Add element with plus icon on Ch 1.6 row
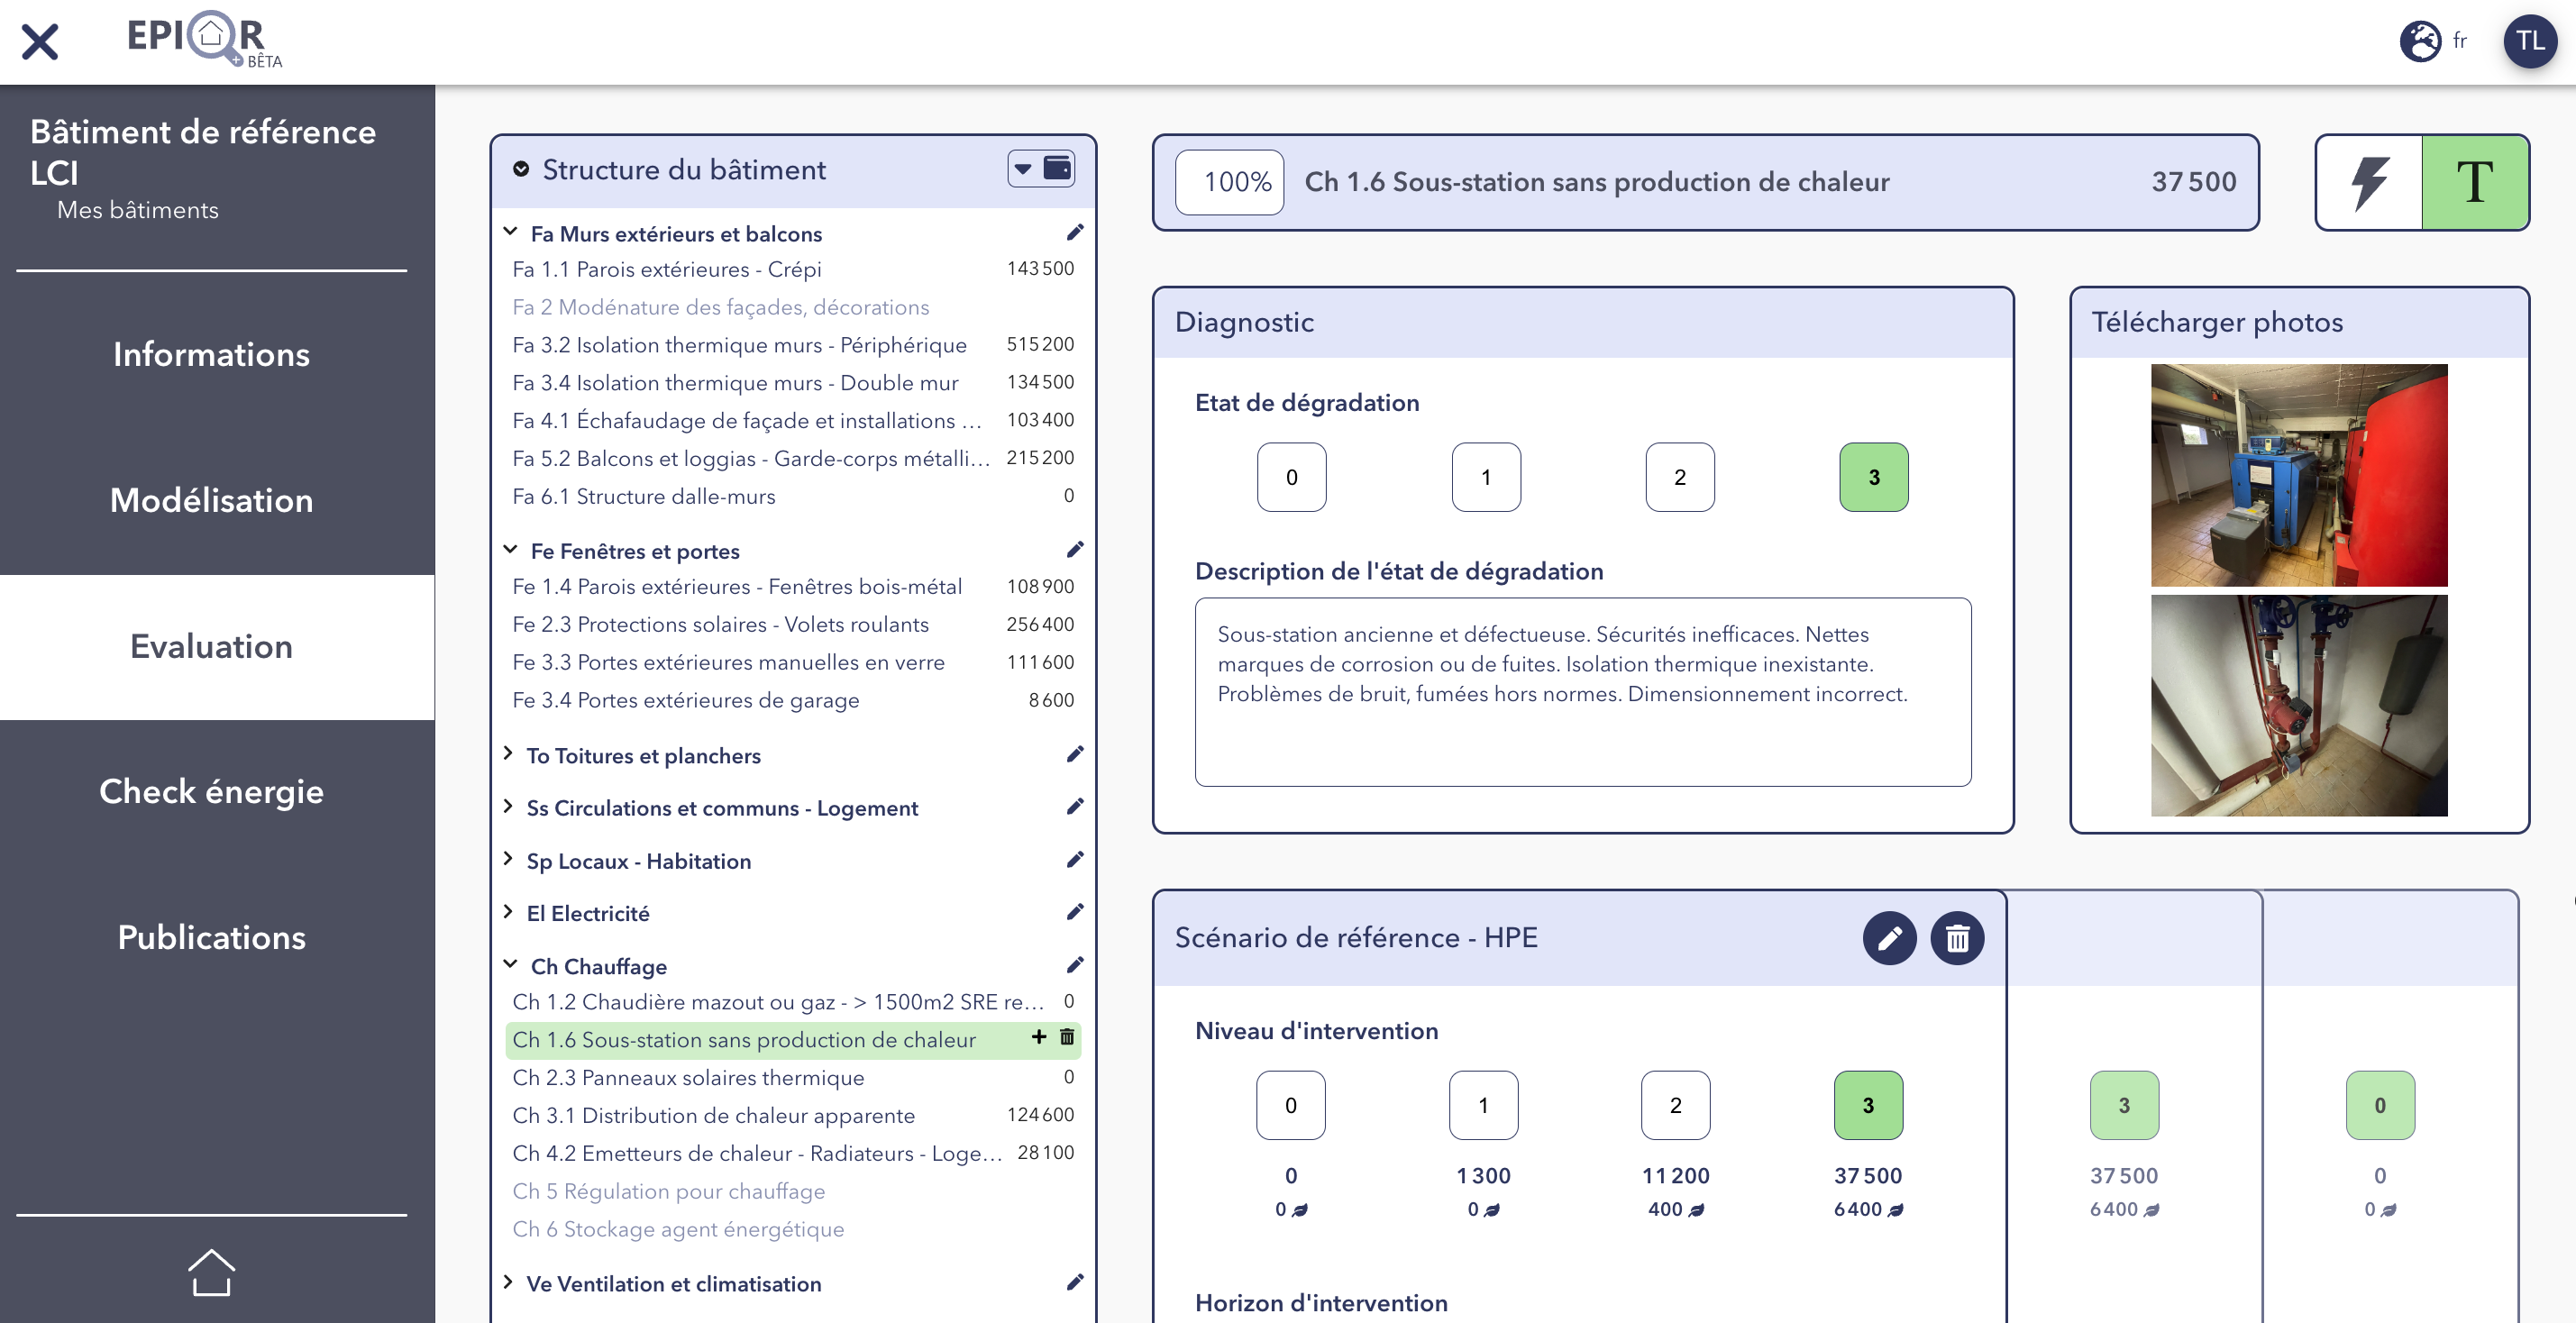This screenshot has height=1323, width=2576. 1039,1037
